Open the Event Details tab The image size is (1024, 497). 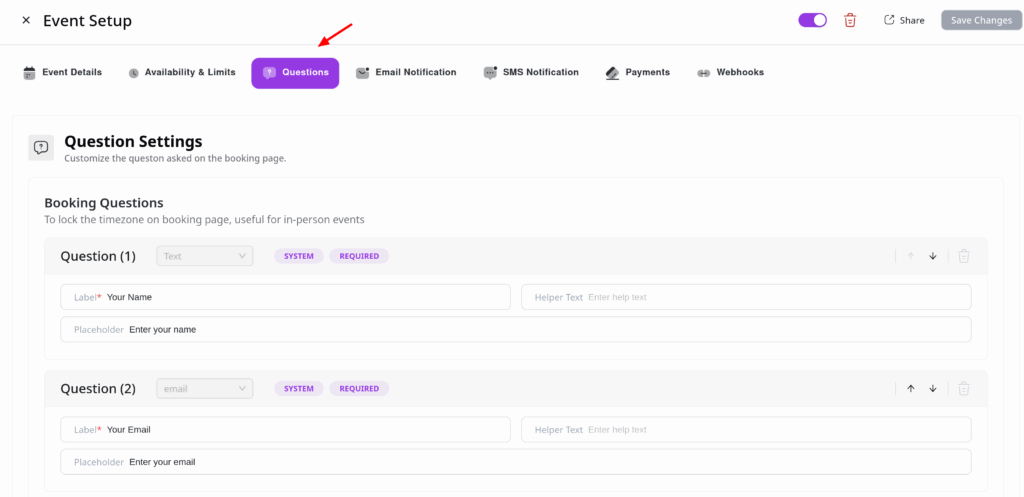[62, 72]
